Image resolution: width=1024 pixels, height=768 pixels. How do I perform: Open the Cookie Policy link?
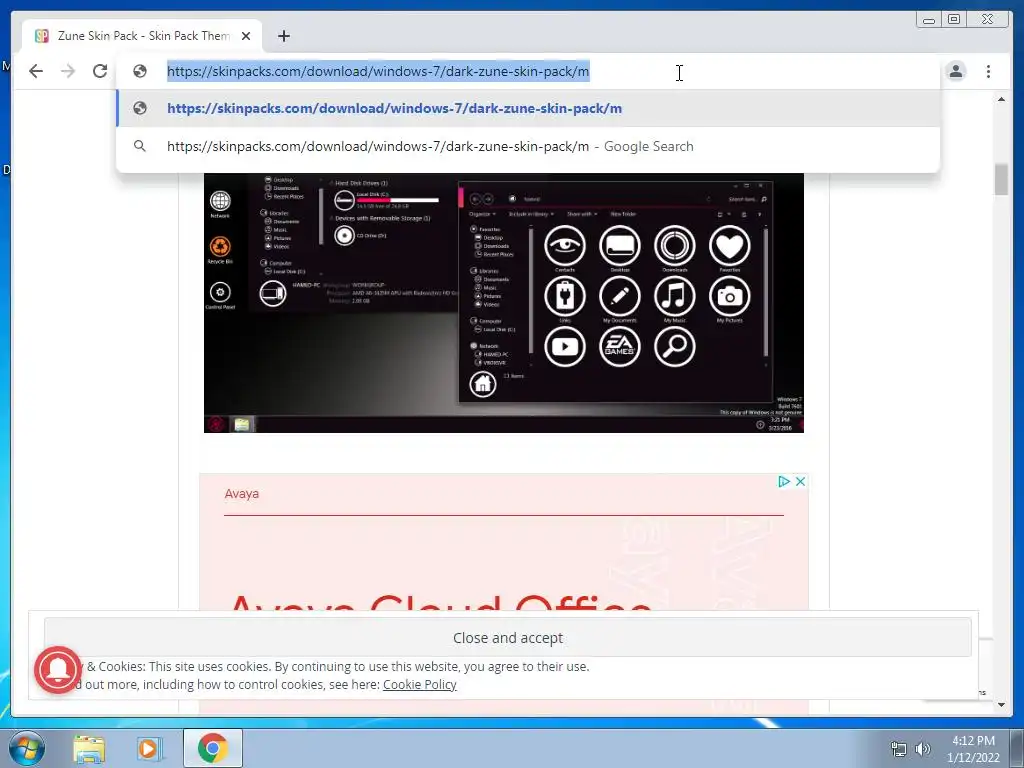tap(419, 684)
